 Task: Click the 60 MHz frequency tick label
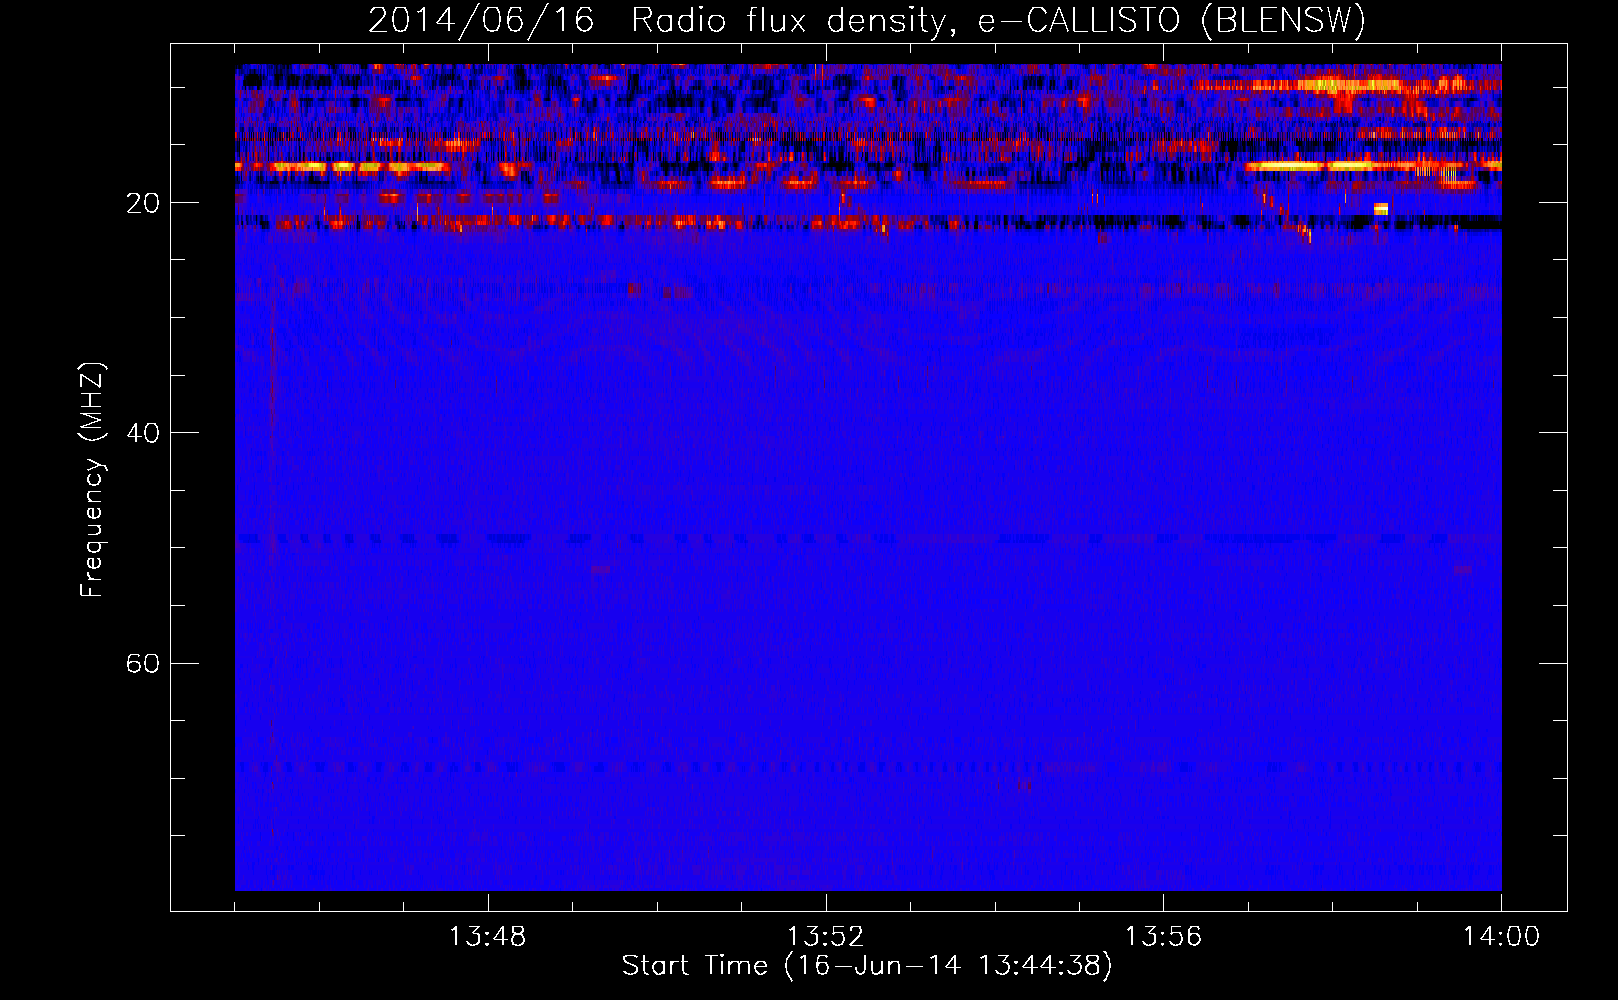142,663
